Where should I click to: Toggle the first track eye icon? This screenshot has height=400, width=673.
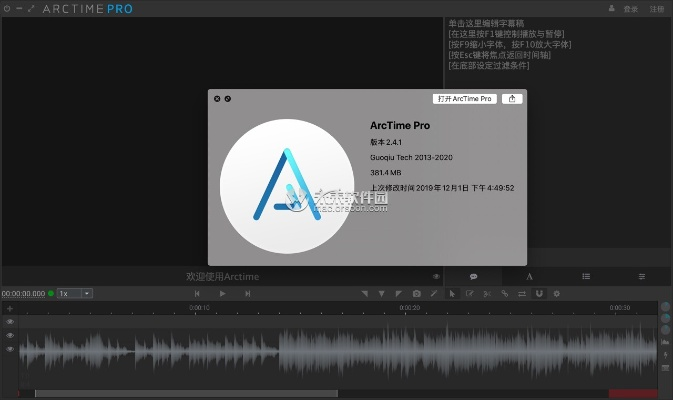[x=10, y=322]
